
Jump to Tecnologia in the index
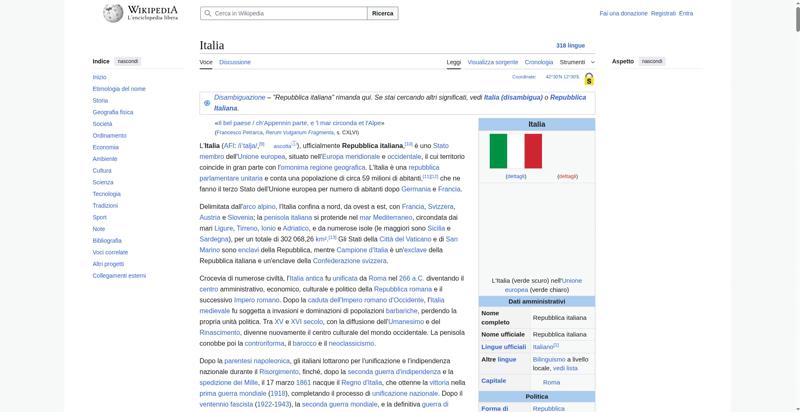pos(107,194)
